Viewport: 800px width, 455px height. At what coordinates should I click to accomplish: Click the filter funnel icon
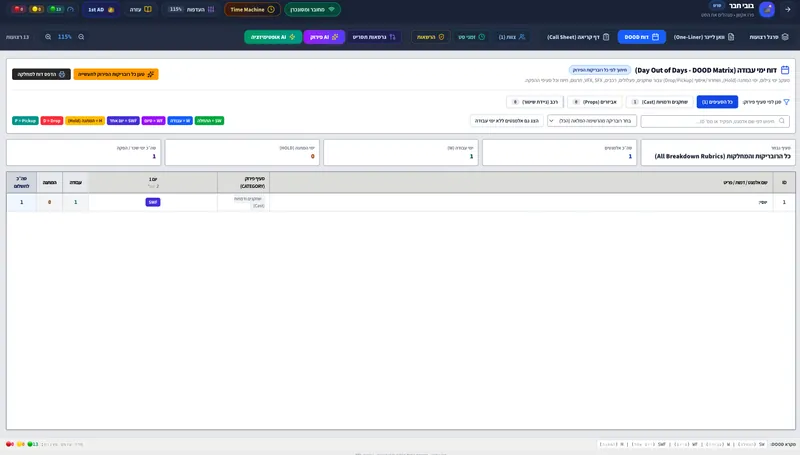click(786, 102)
